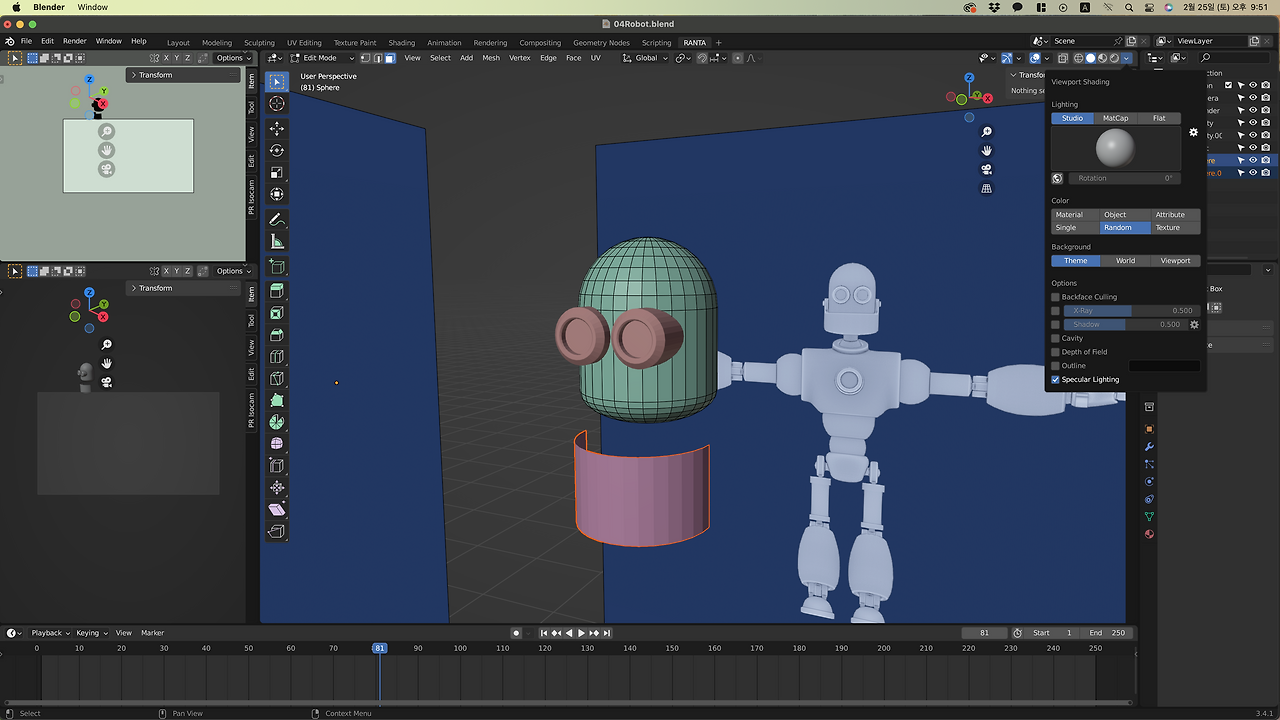Disable the Specular Lighting checkbox
The image size is (1280, 720).
(x=1055, y=380)
